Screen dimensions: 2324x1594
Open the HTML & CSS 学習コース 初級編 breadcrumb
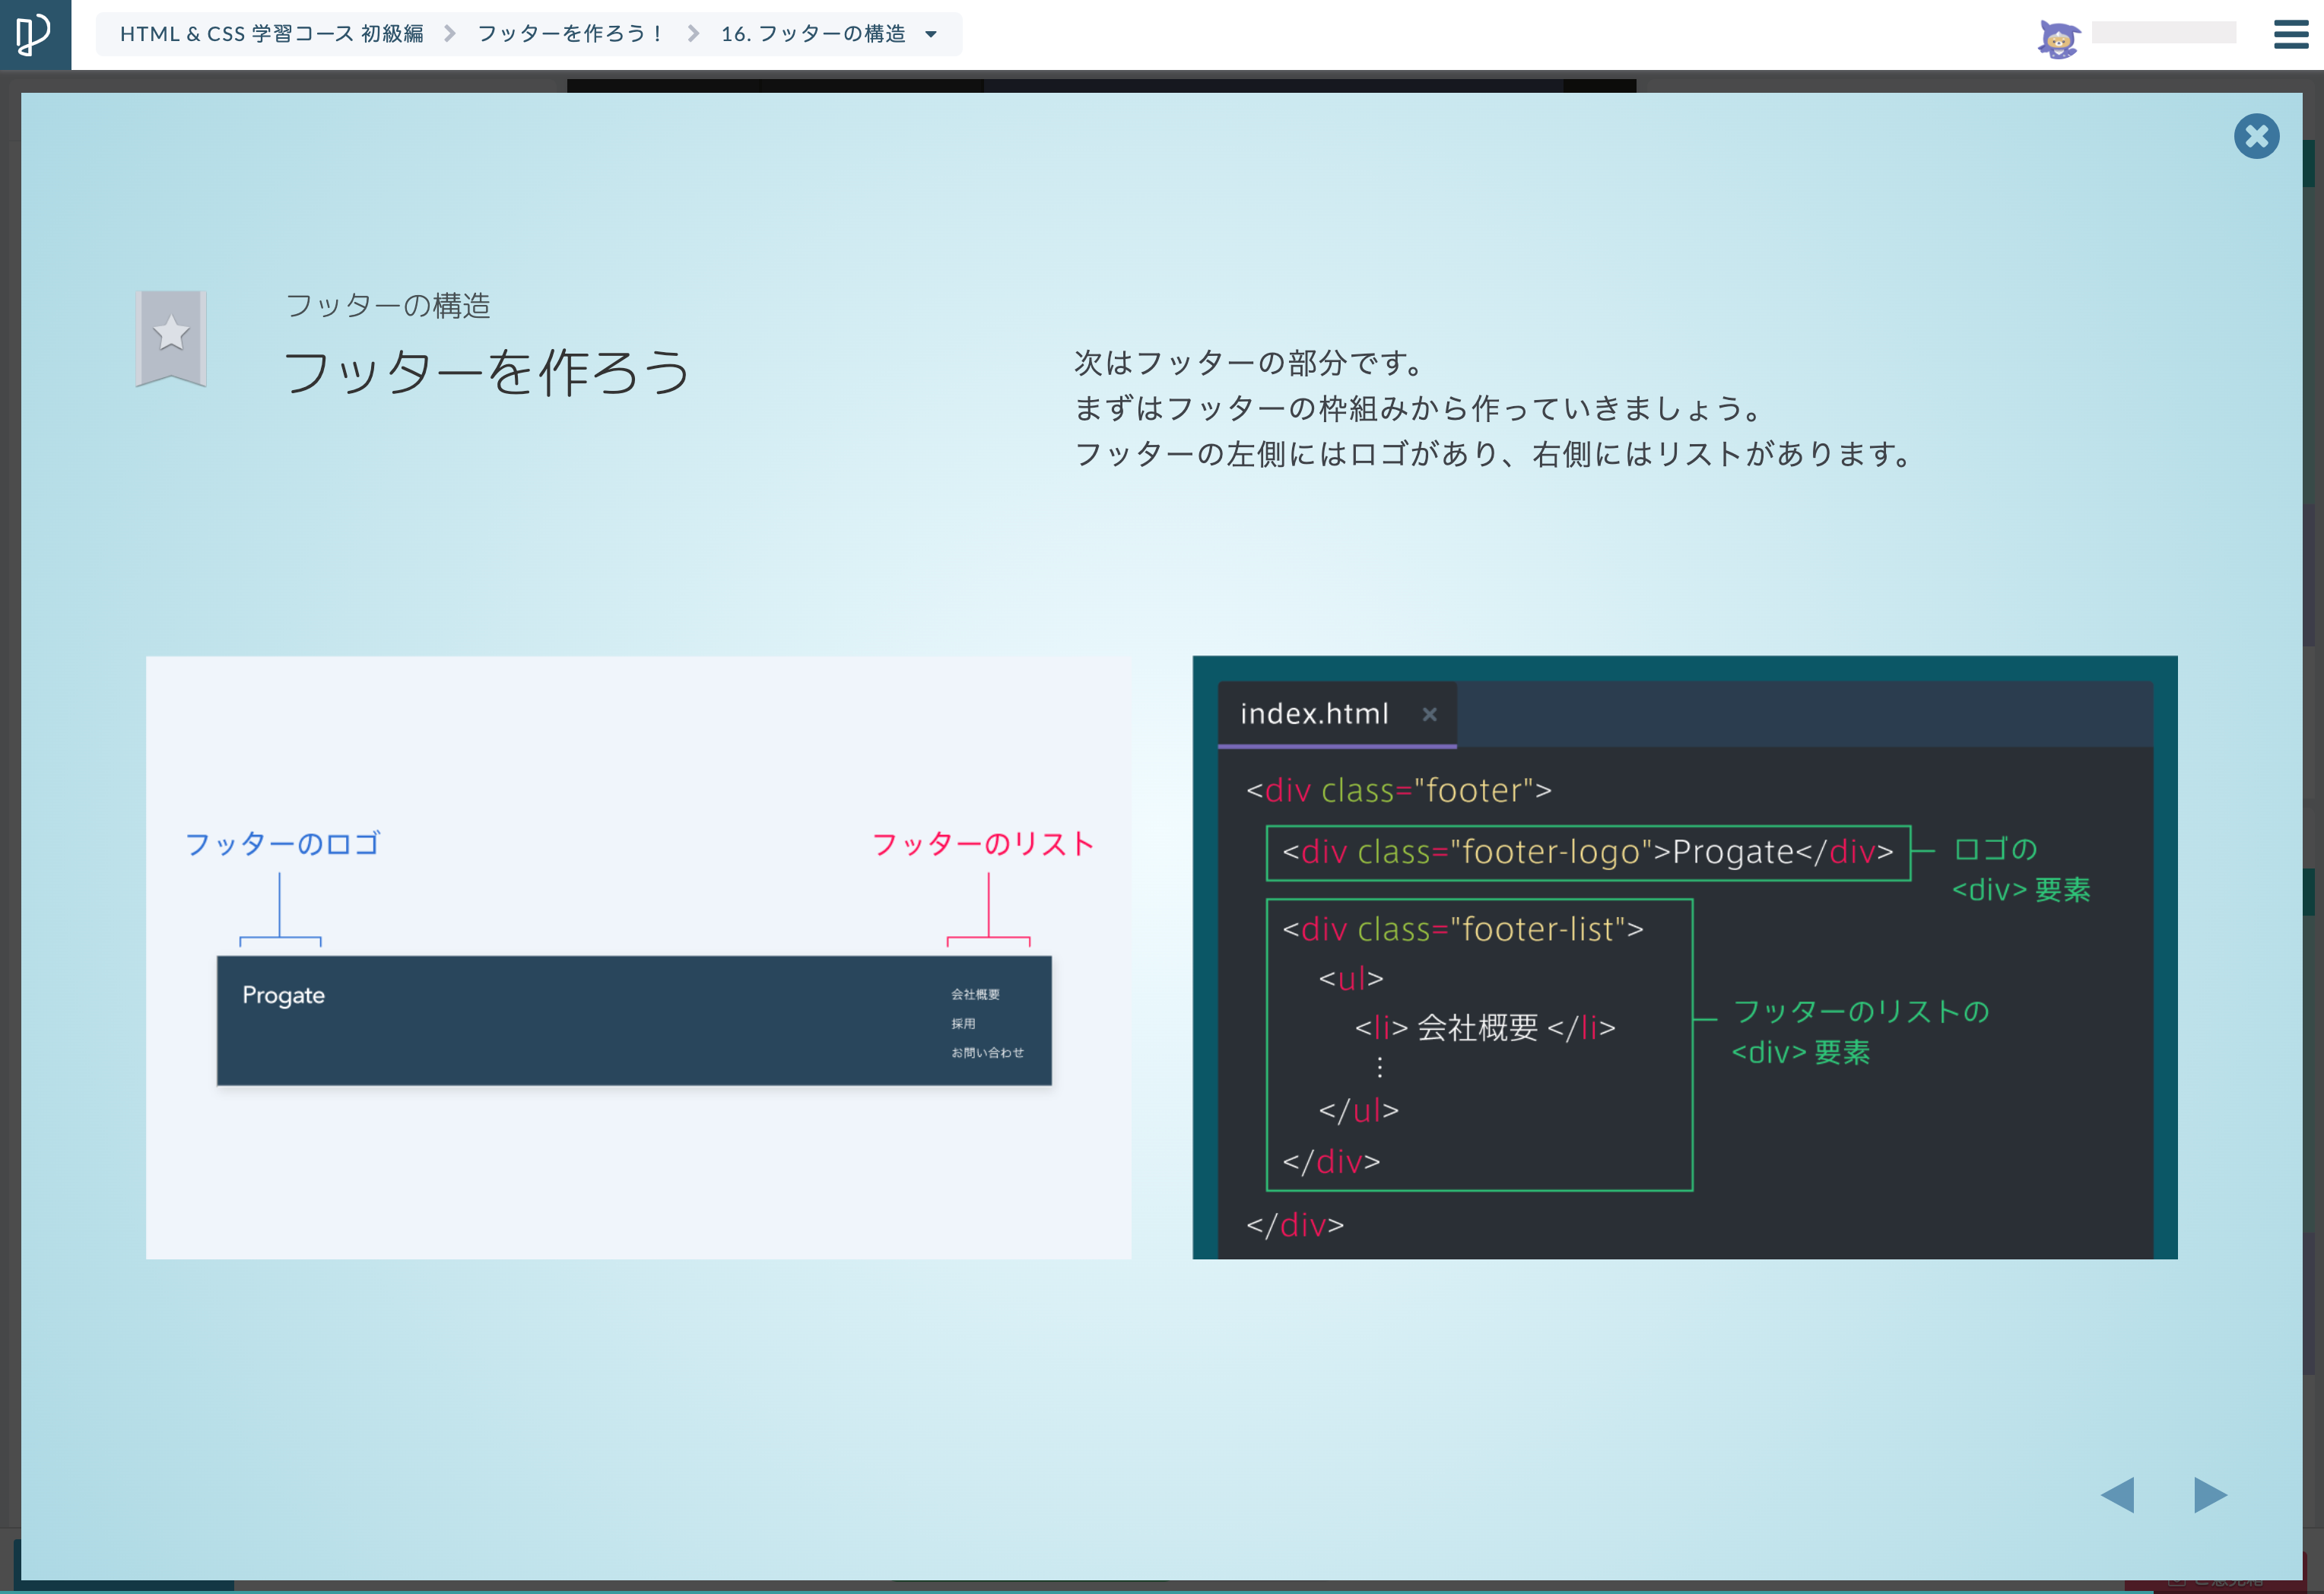(272, 34)
